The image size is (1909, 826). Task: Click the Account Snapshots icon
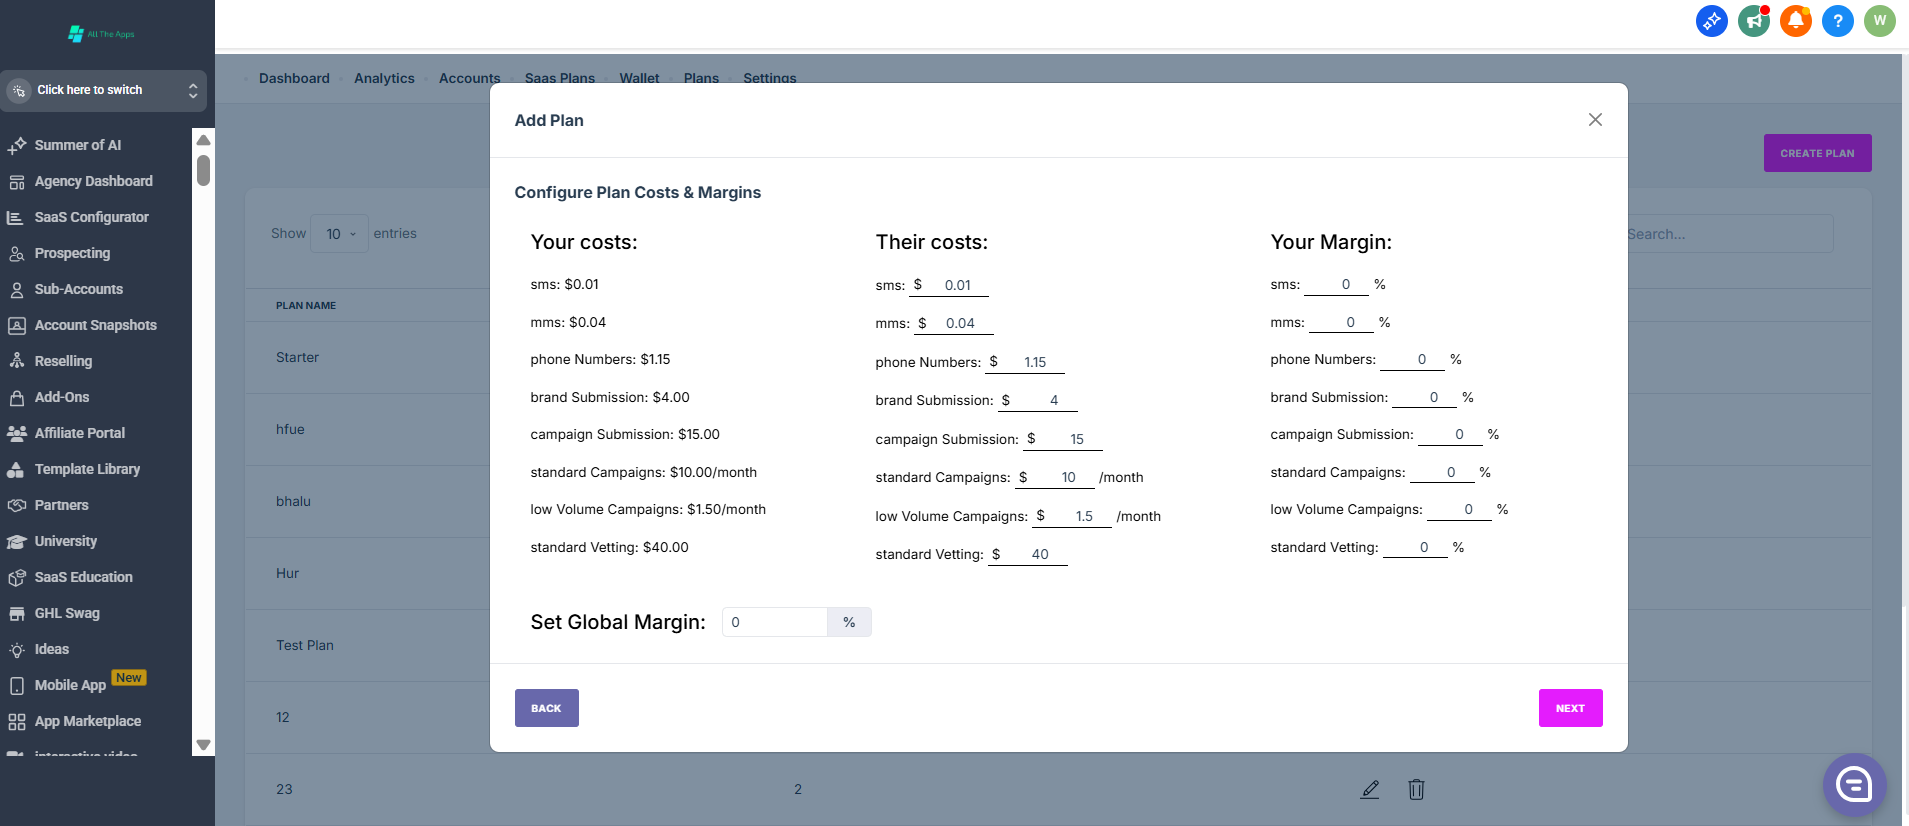pyautogui.click(x=17, y=325)
